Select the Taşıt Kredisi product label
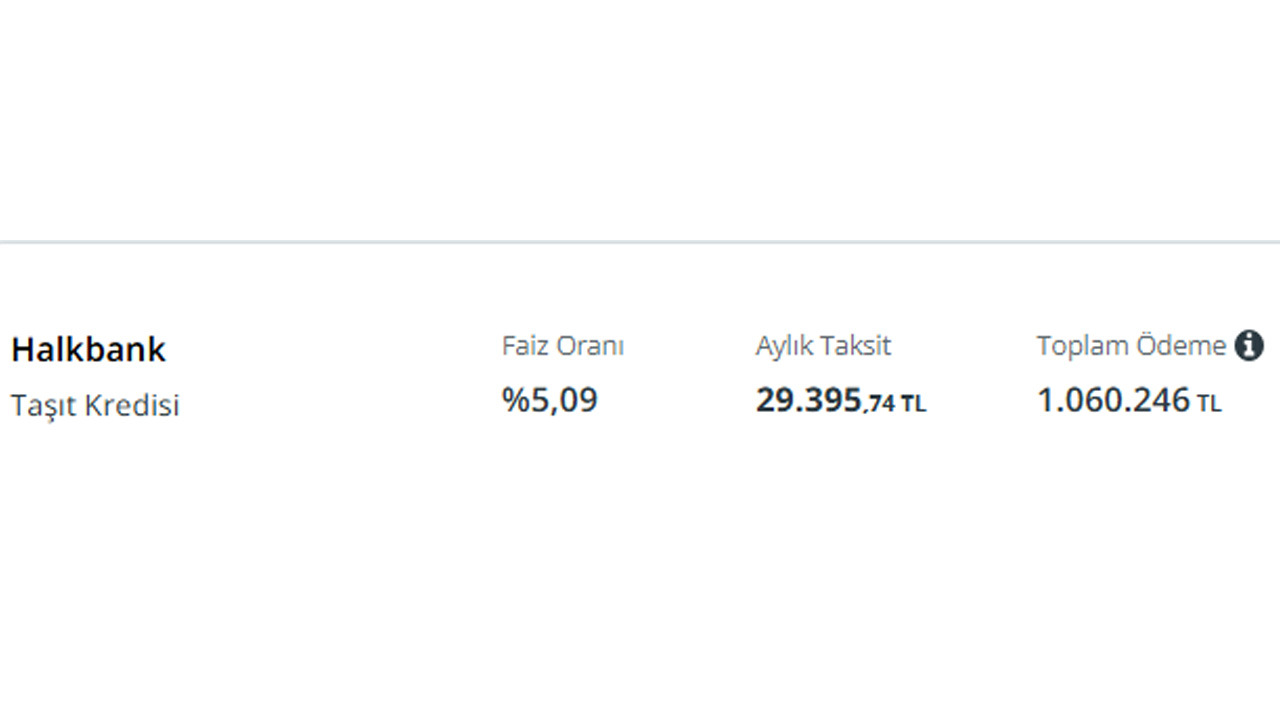 (95, 406)
